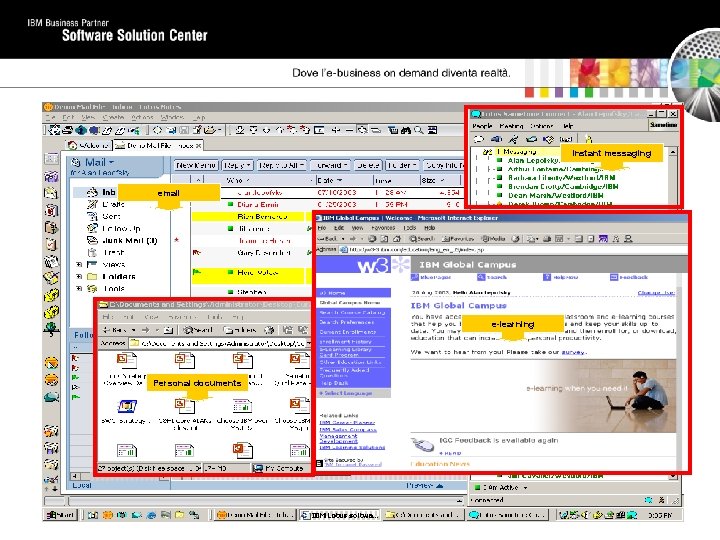This screenshot has height=540, width=720.
Task: Click the Internet Explorer quick launch icon
Action: point(151,515)
